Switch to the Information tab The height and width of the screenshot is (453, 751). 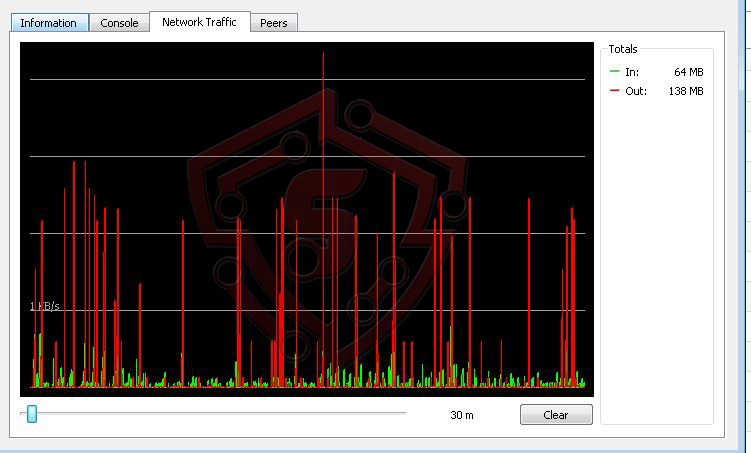[49, 23]
